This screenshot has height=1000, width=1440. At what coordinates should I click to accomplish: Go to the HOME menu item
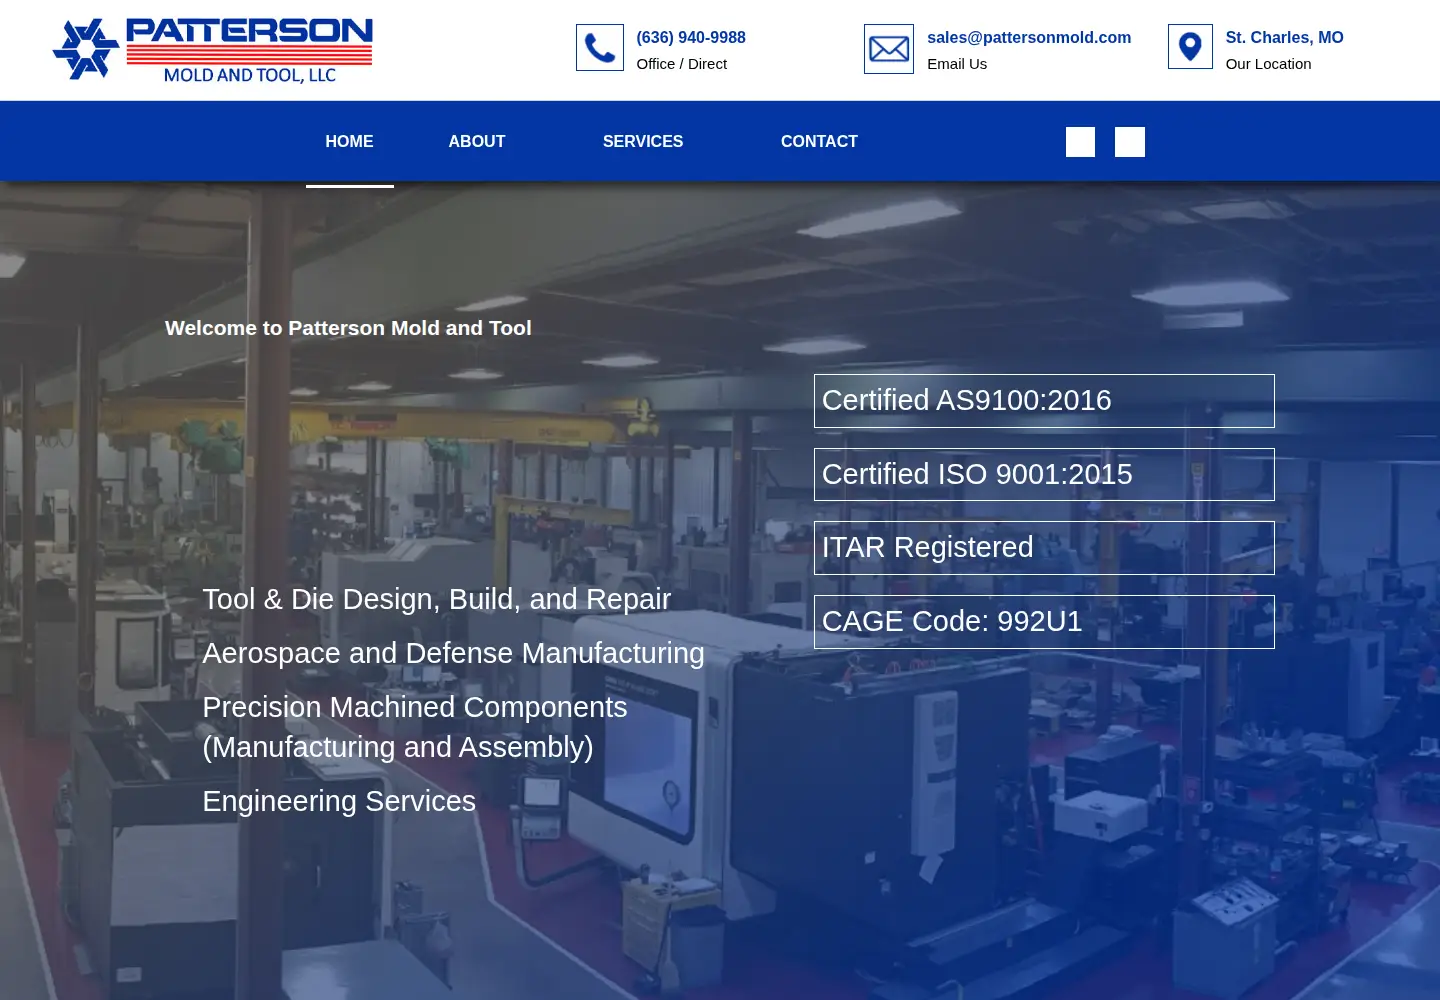[x=349, y=142]
